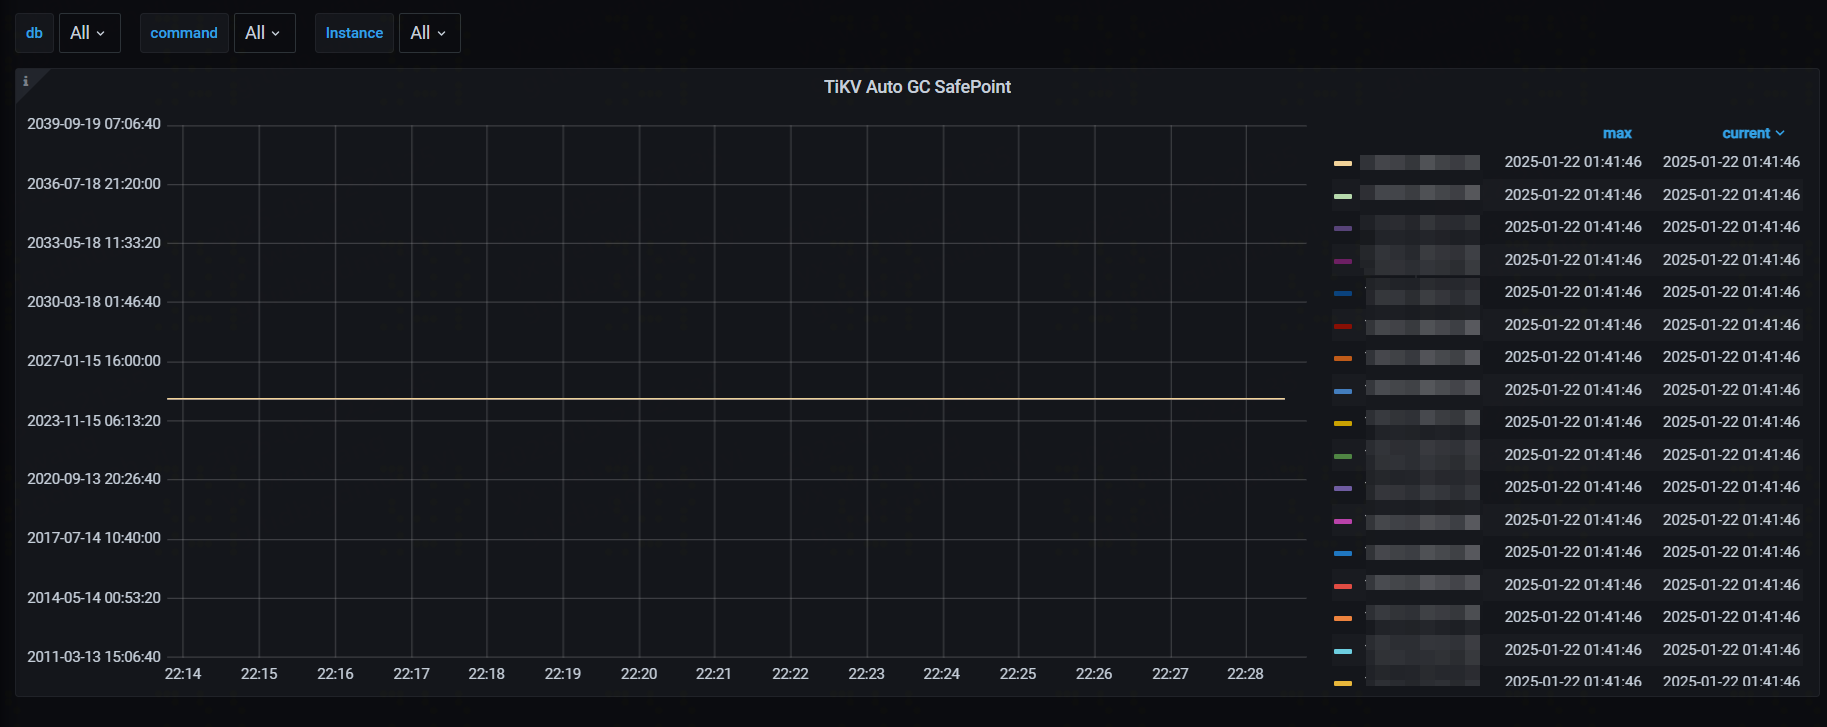Viewport: 1827px width, 727px height.
Task: Sort legend by the current column
Action: click(1753, 133)
